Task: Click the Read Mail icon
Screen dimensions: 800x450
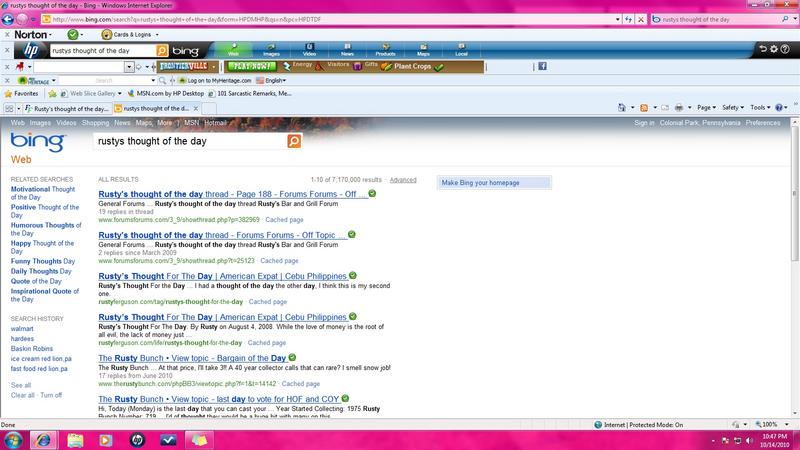Action: pos(665,108)
